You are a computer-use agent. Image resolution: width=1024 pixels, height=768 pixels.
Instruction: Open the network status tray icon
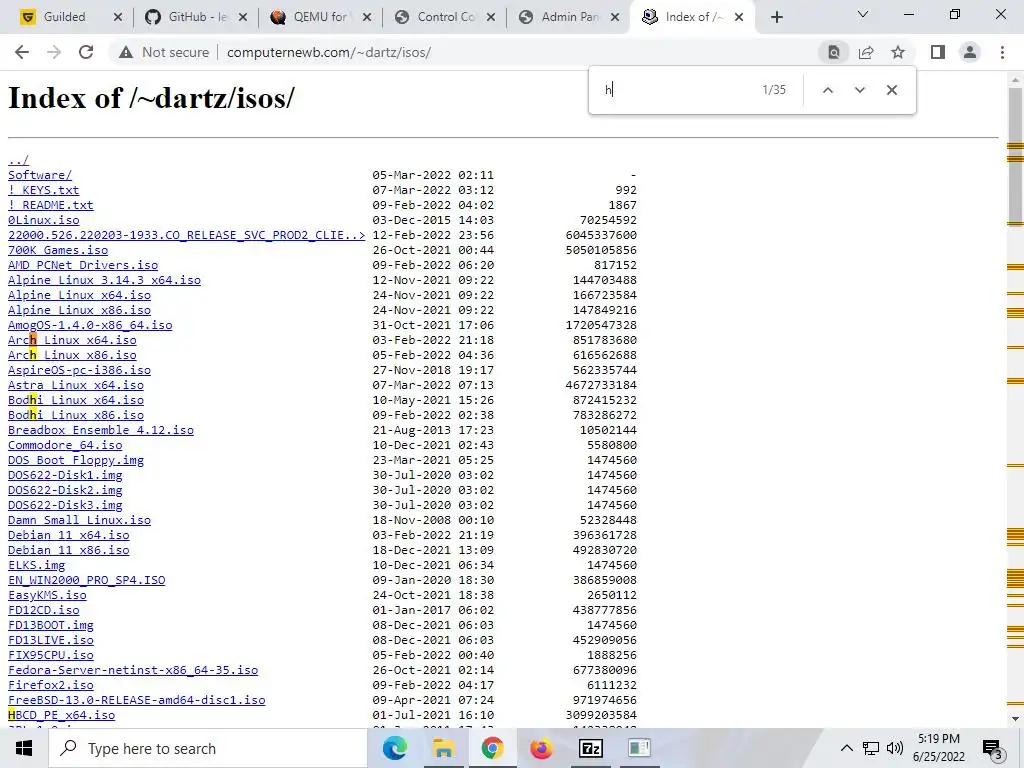871,748
